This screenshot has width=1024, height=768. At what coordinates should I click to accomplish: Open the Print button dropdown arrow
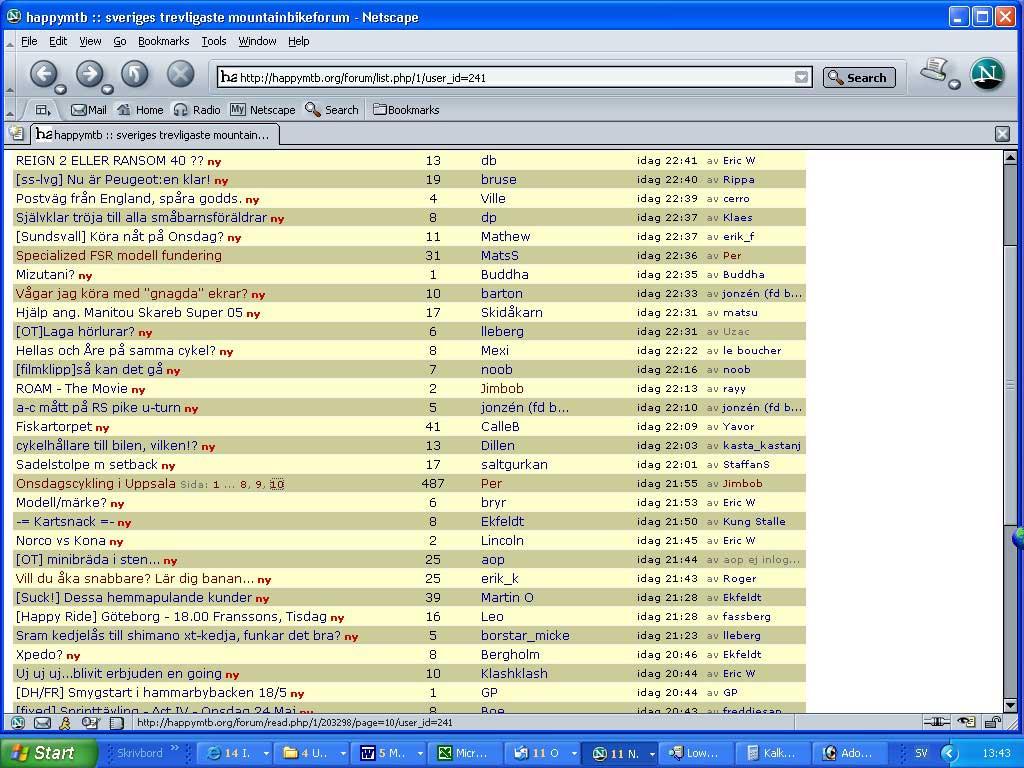click(x=954, y=84)
